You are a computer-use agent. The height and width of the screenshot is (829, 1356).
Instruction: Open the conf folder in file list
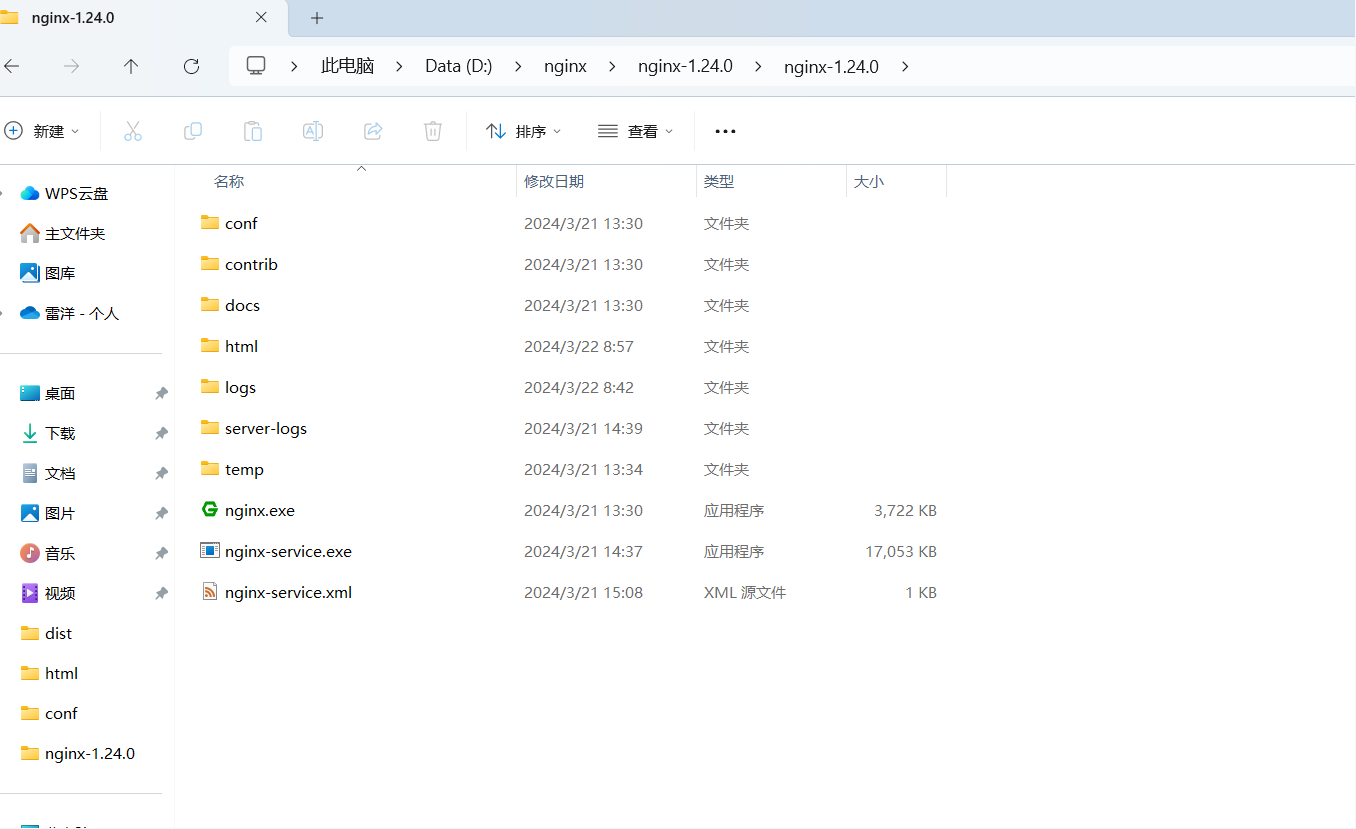(x=241, y=223)
